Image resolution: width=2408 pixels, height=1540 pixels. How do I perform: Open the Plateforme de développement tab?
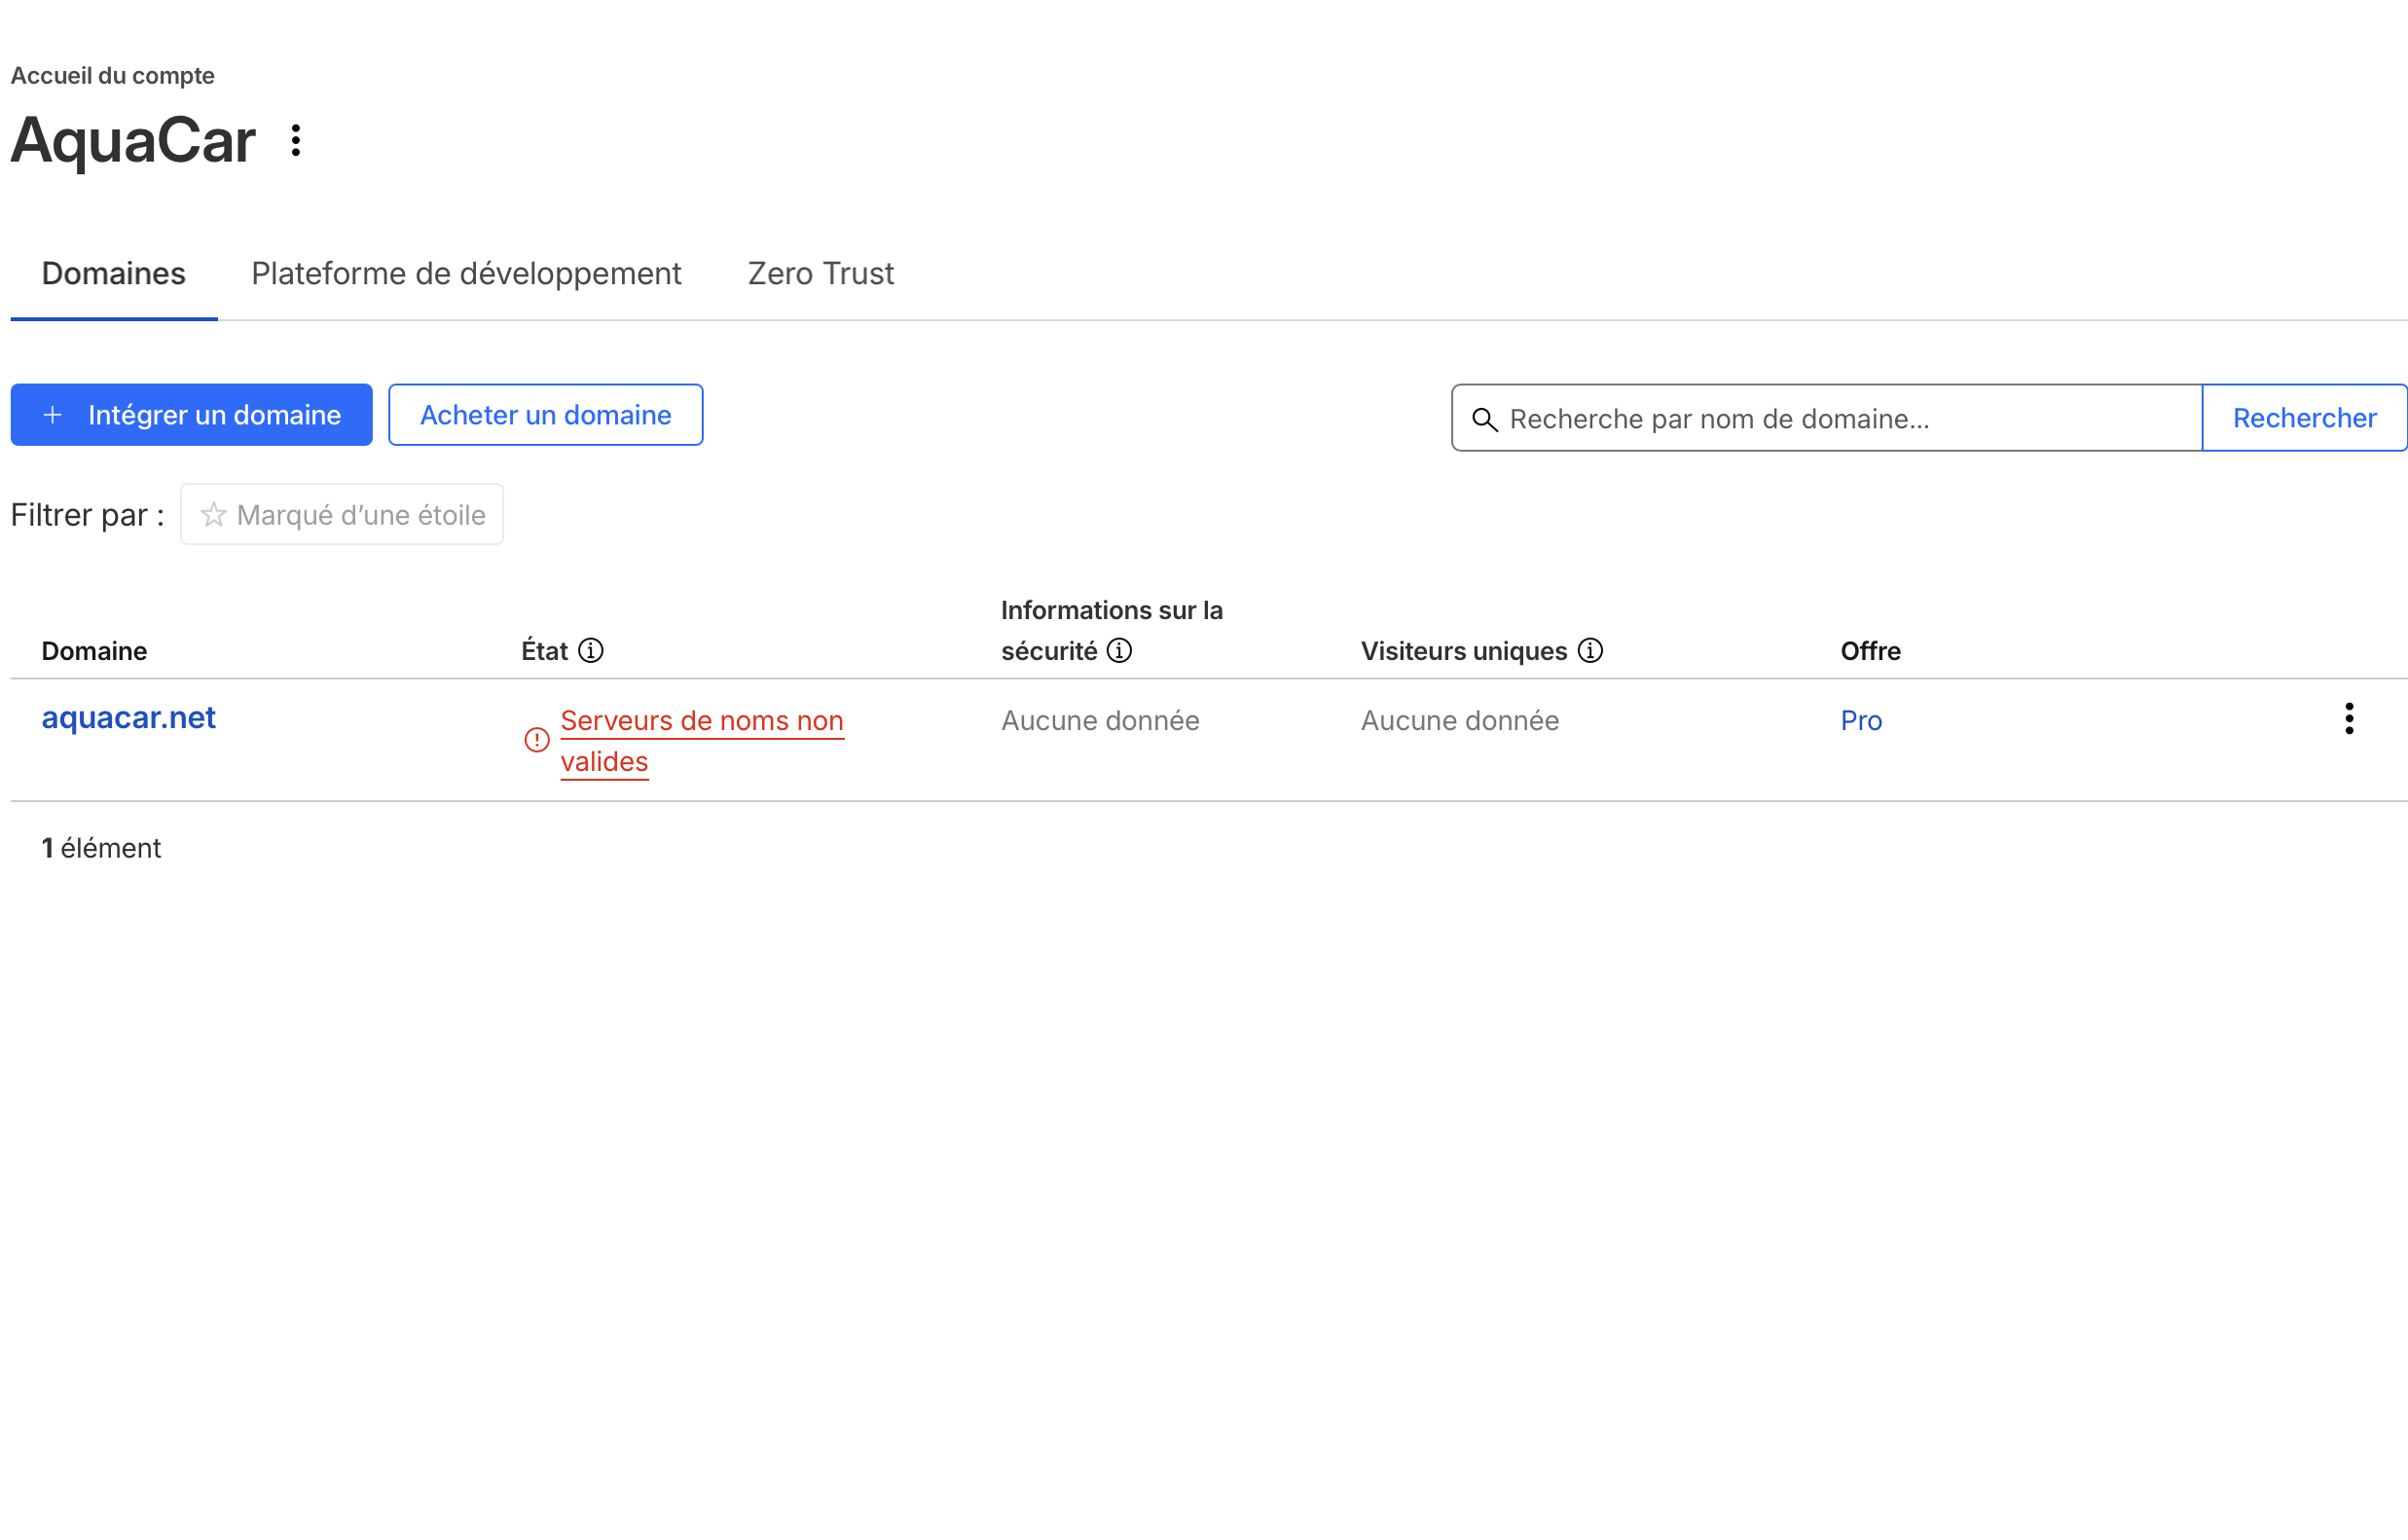(x=466, y=274)
